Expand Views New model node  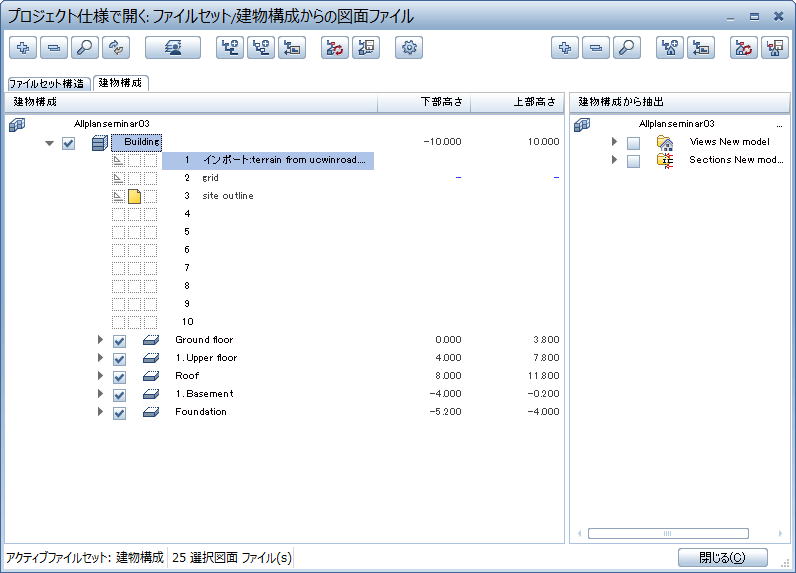pos(614,142)
